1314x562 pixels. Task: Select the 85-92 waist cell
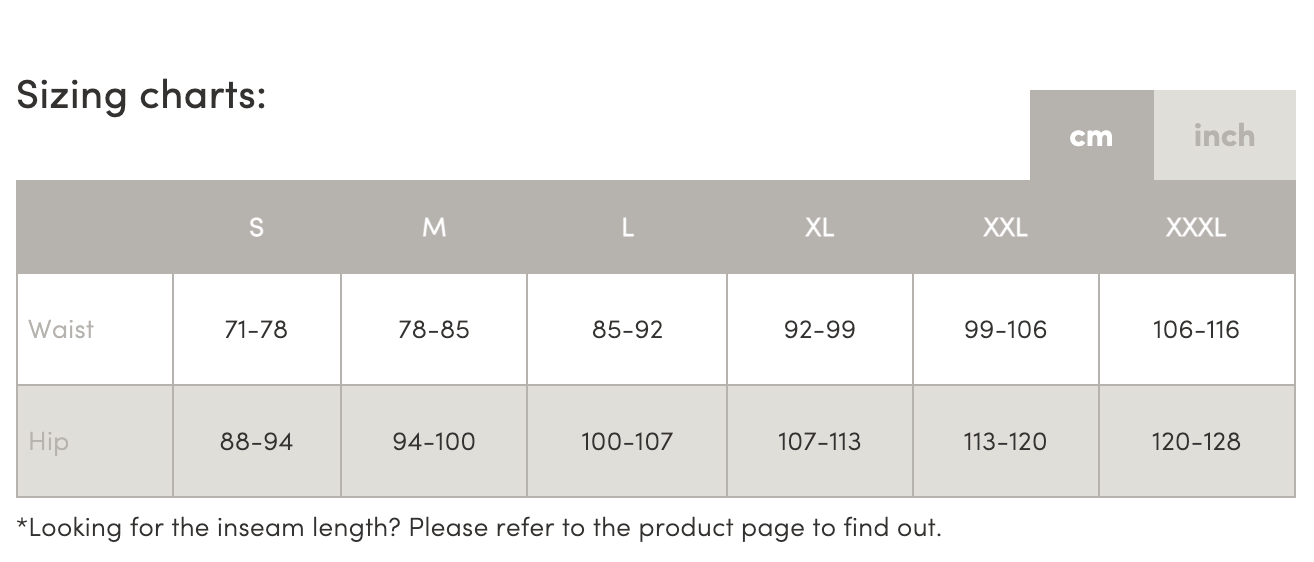click(x=627, y=330)
